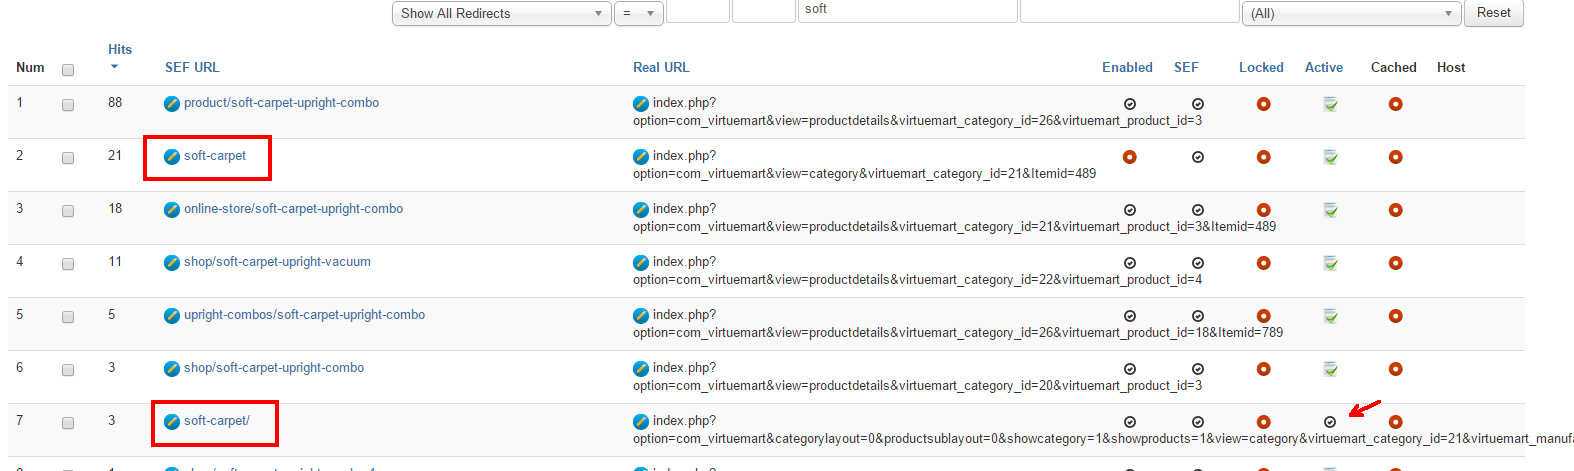1574x471 pixels.
Task: Open the Show All Redirects dropdown
Action: [x=501, y=13]
